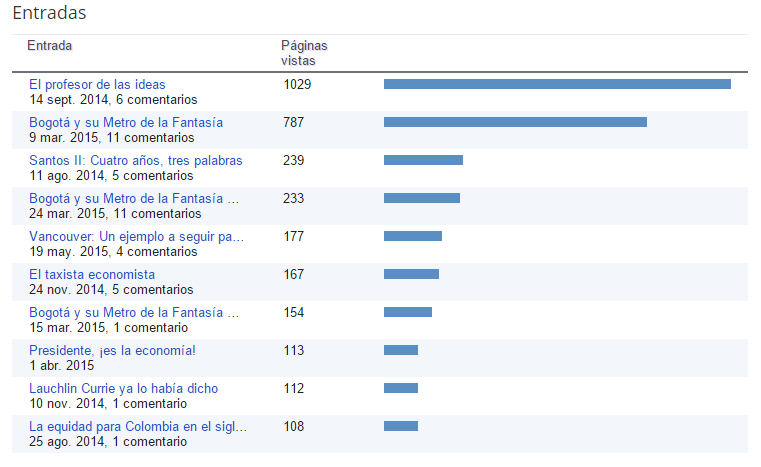Open the Bogotá Metro post dated 15 mar. 2015

pos(134,312)
